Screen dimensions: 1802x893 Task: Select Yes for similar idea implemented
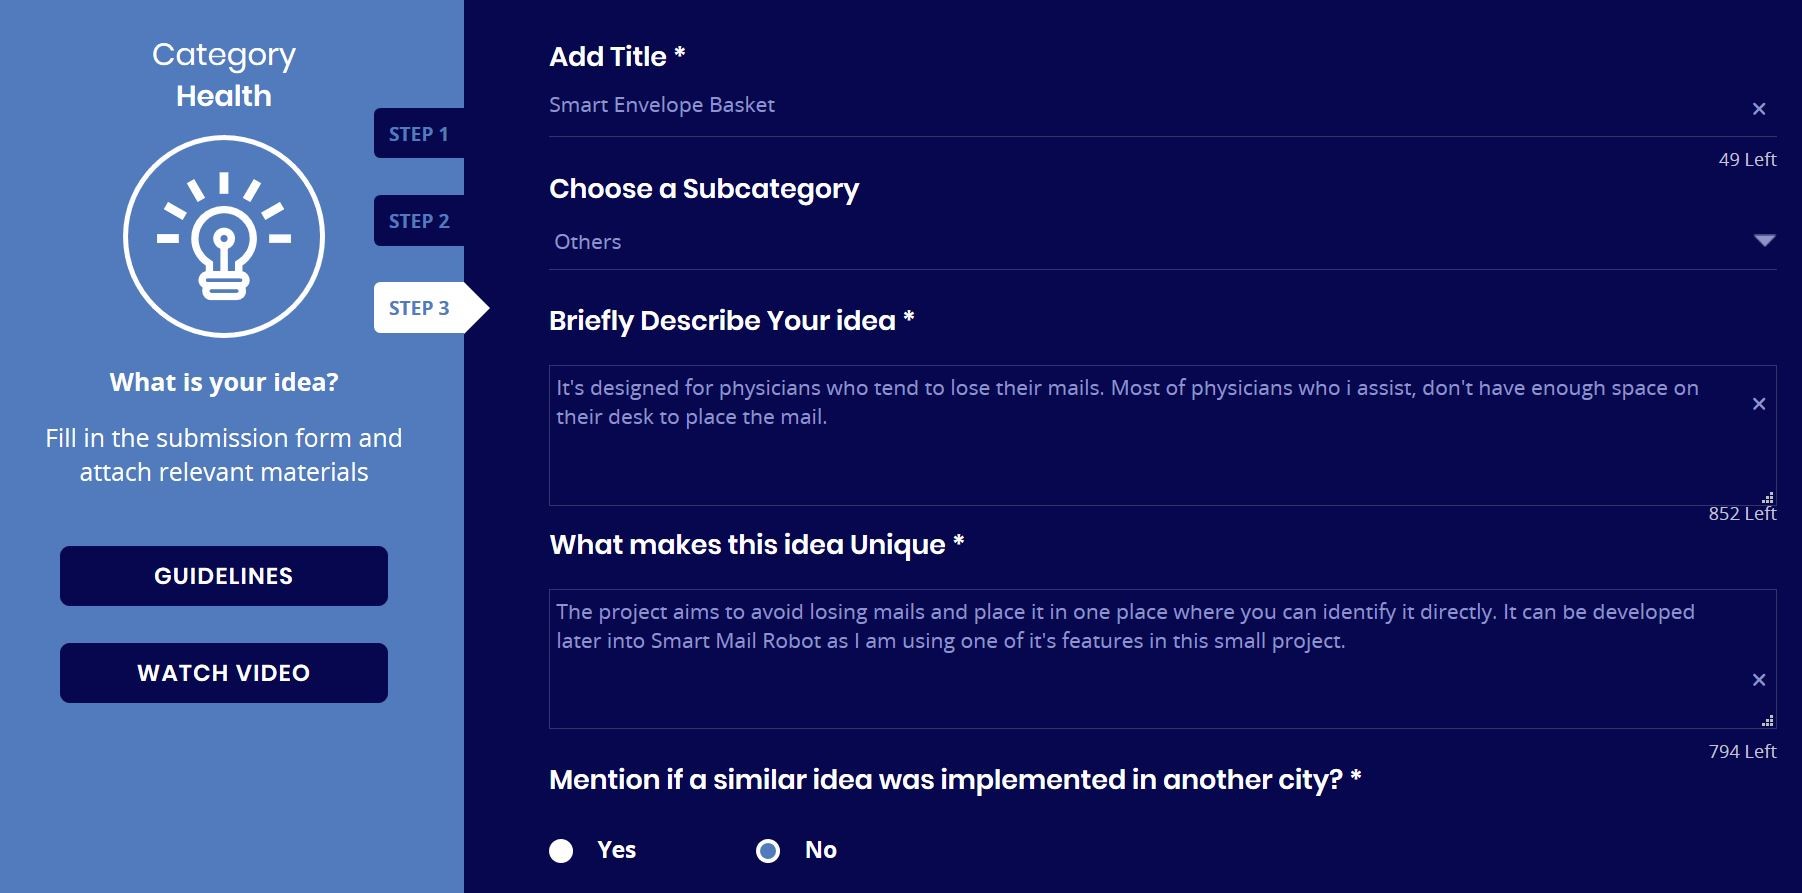pos(562,851)
